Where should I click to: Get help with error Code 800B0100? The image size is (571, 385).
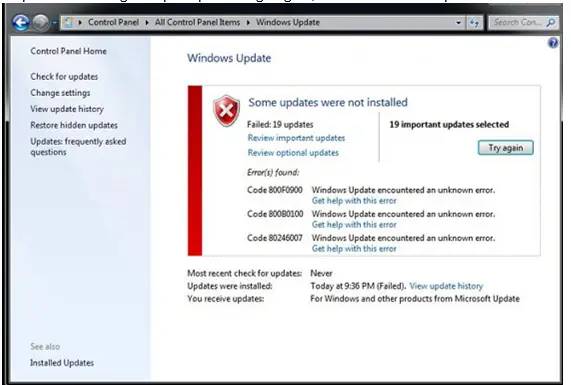coord(354,225)
